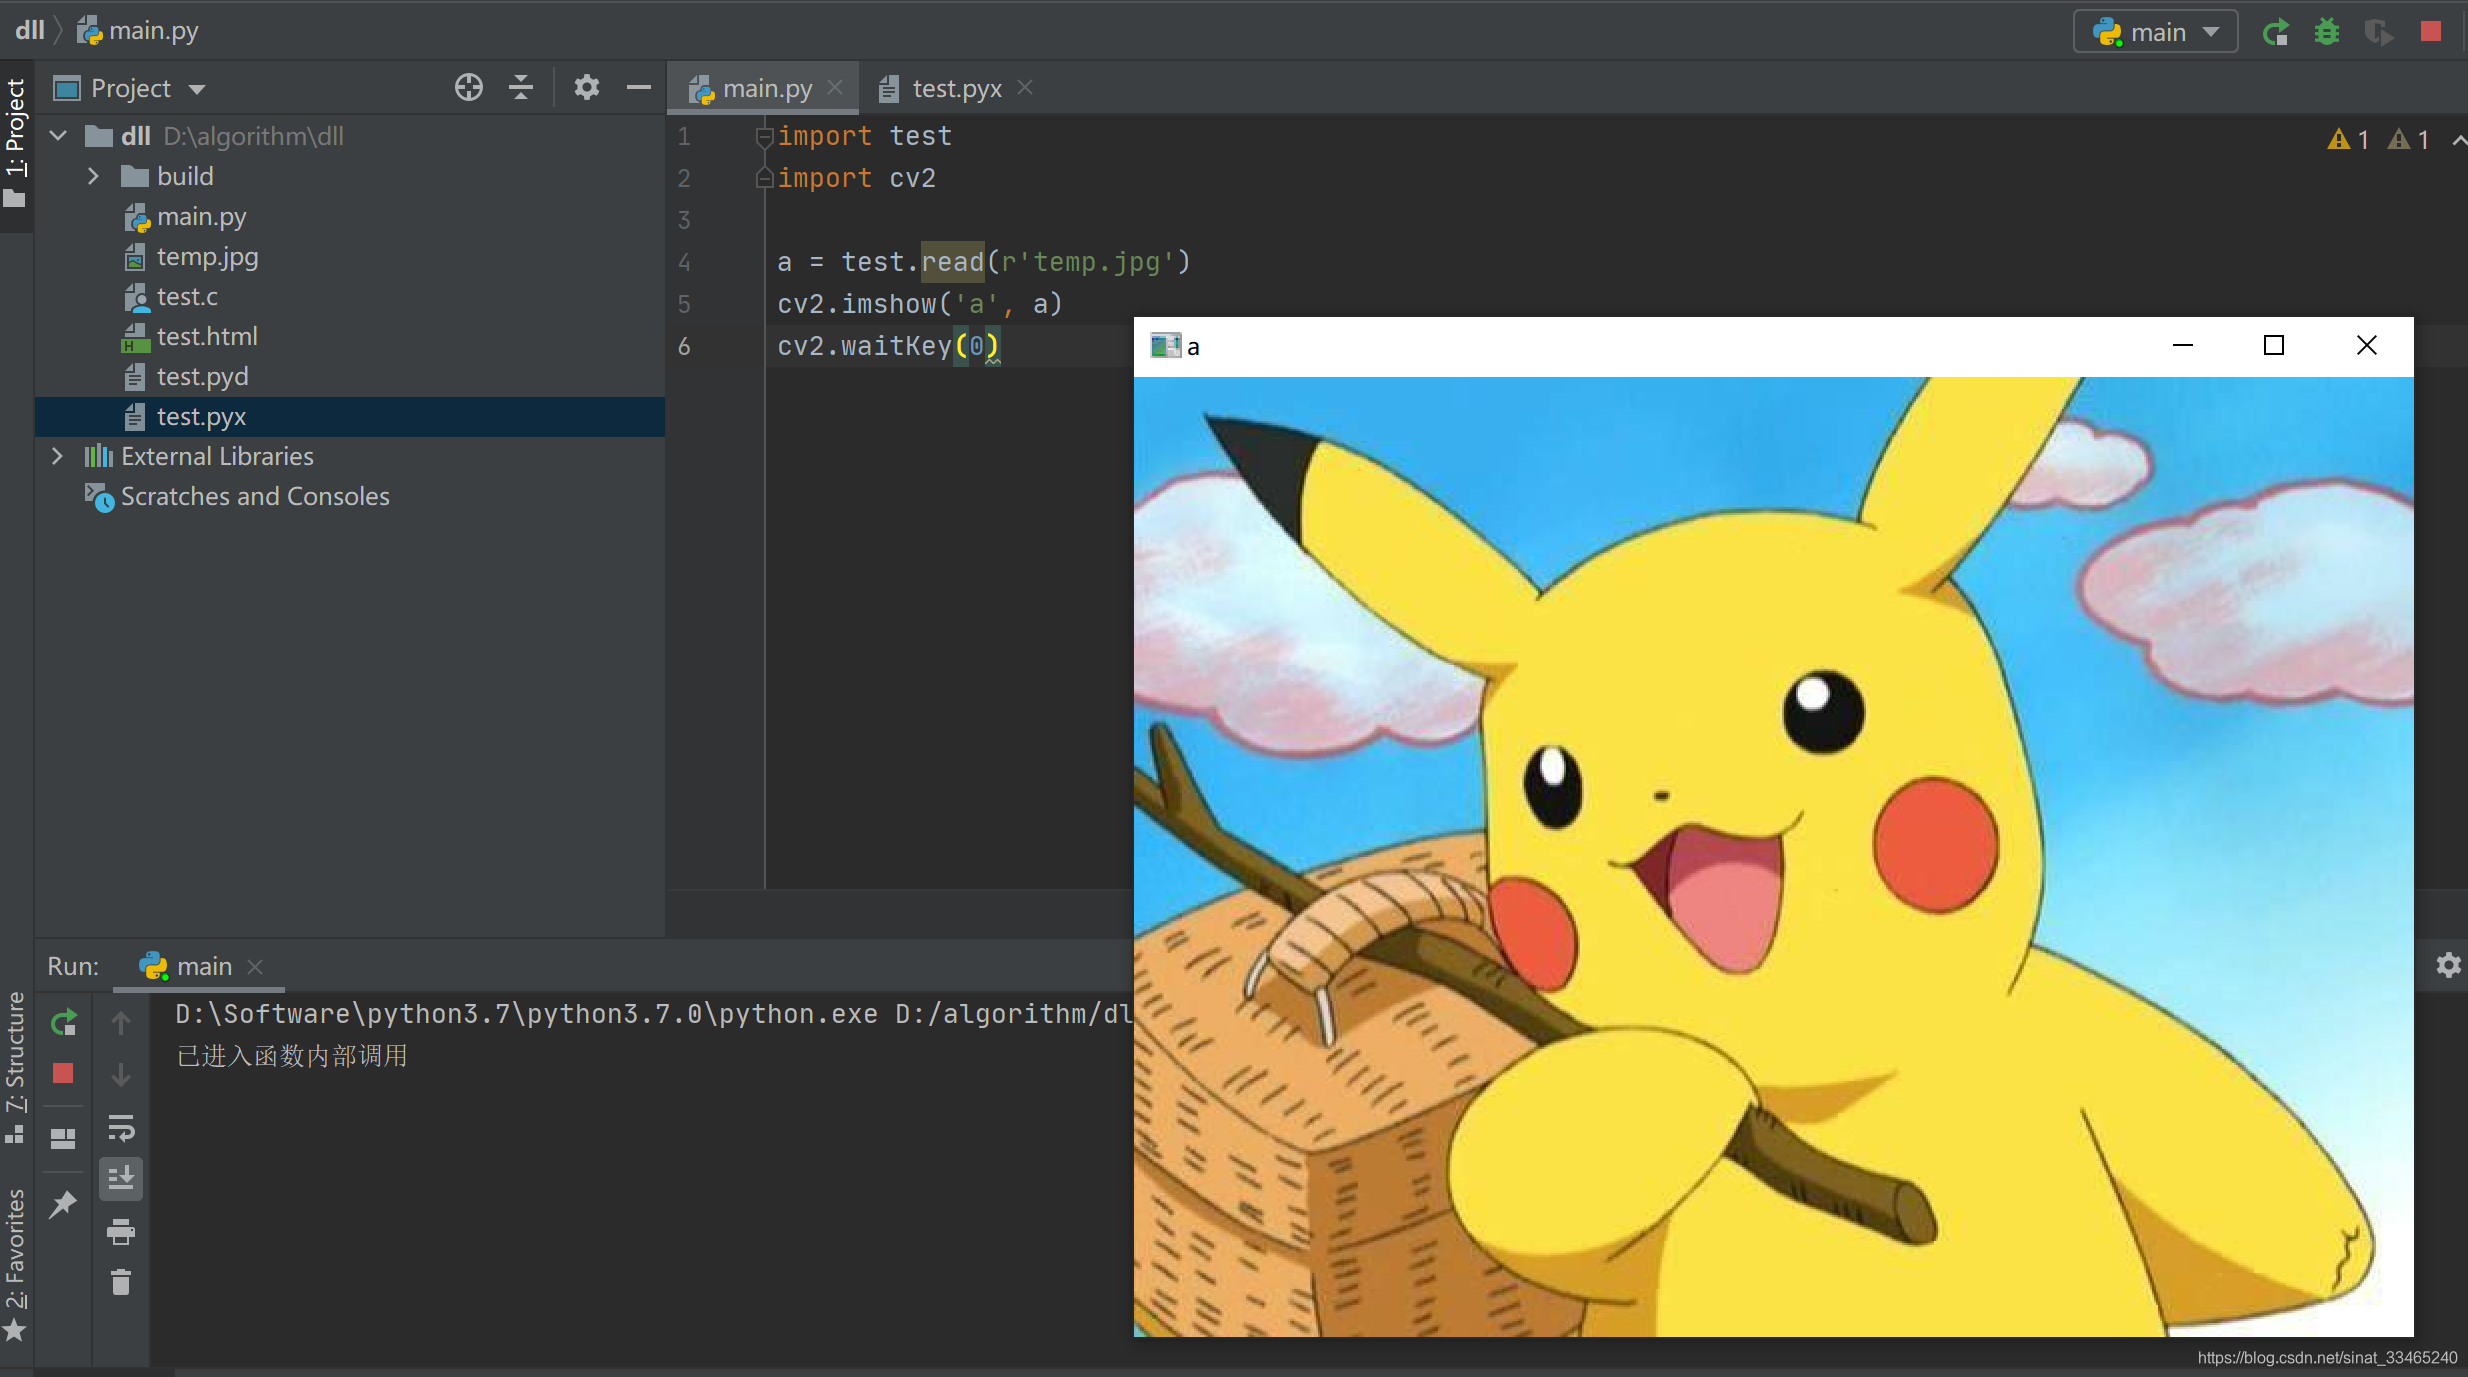Select temp.jpg in project tree

207,256
